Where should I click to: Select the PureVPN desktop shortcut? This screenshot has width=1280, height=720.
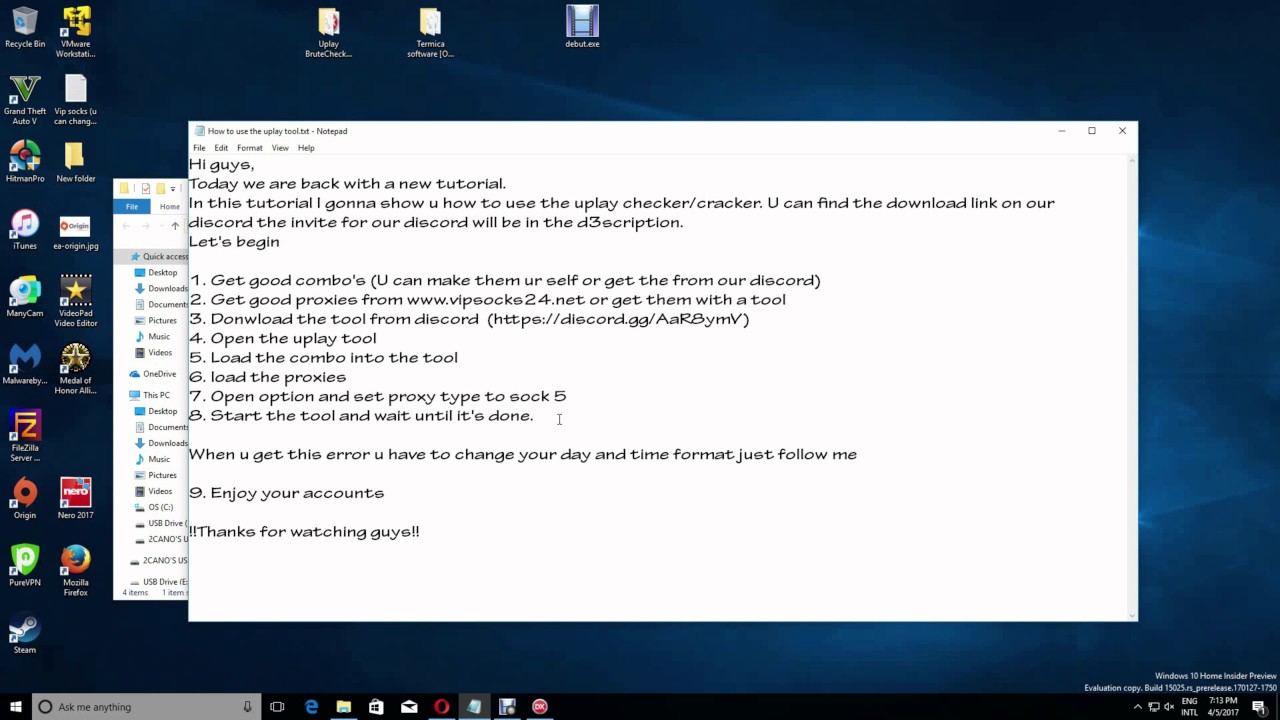25,566
